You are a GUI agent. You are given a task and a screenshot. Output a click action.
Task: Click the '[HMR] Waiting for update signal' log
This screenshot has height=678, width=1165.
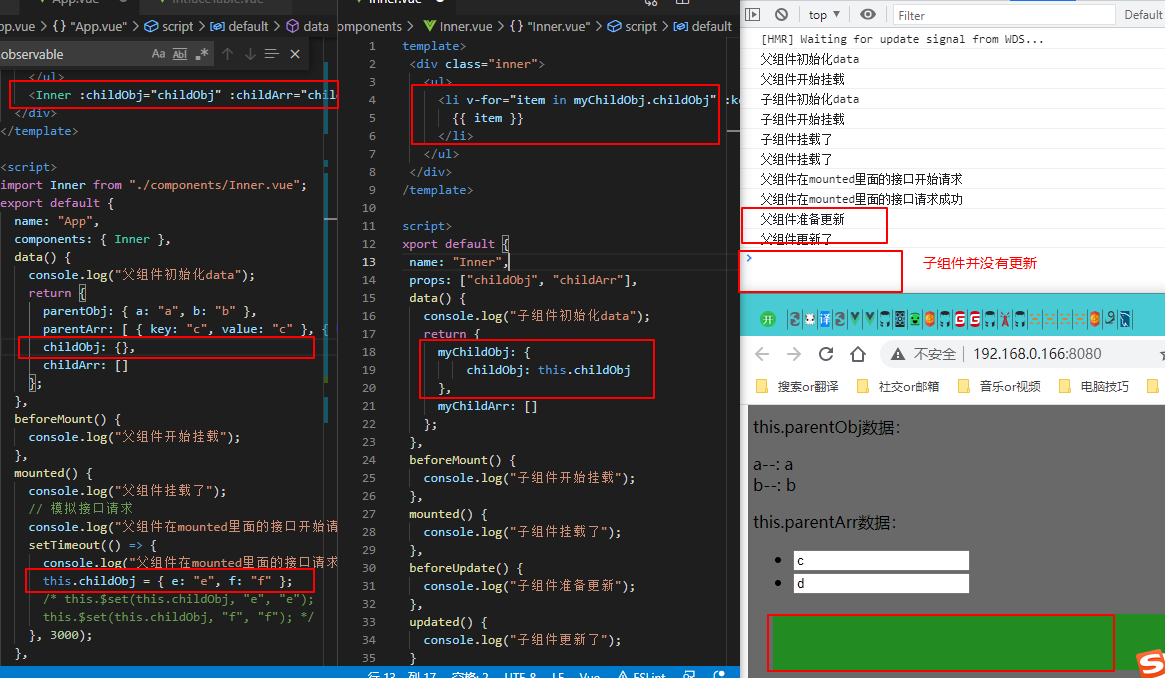(903, 39)
